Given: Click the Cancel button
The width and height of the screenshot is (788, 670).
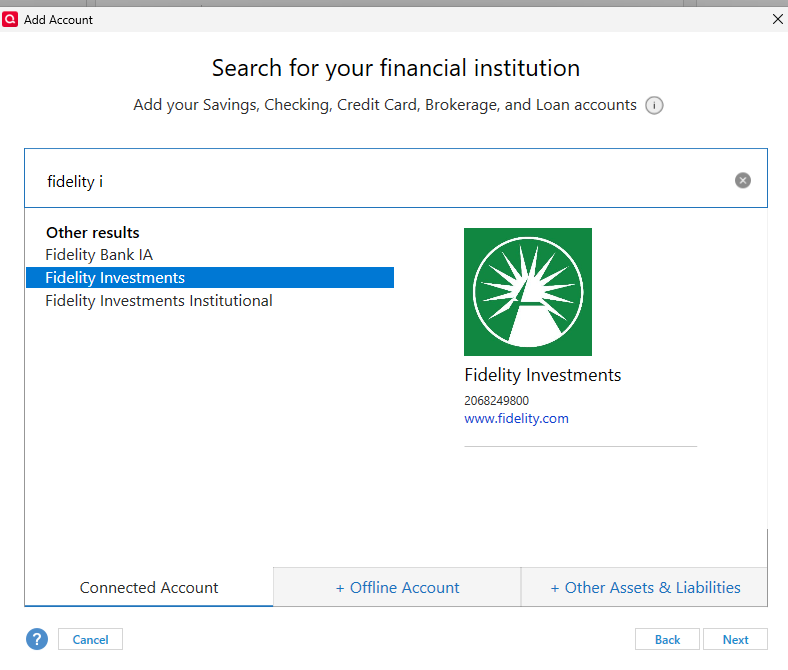Looking at the screenshot, I should coord(90,639).
